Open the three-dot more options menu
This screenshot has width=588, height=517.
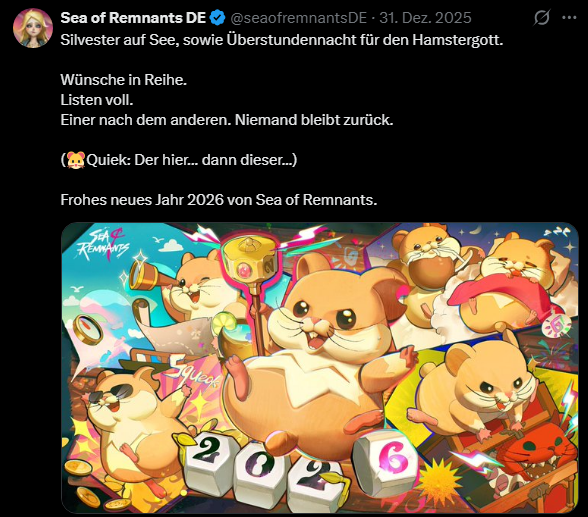click(569, 18)
